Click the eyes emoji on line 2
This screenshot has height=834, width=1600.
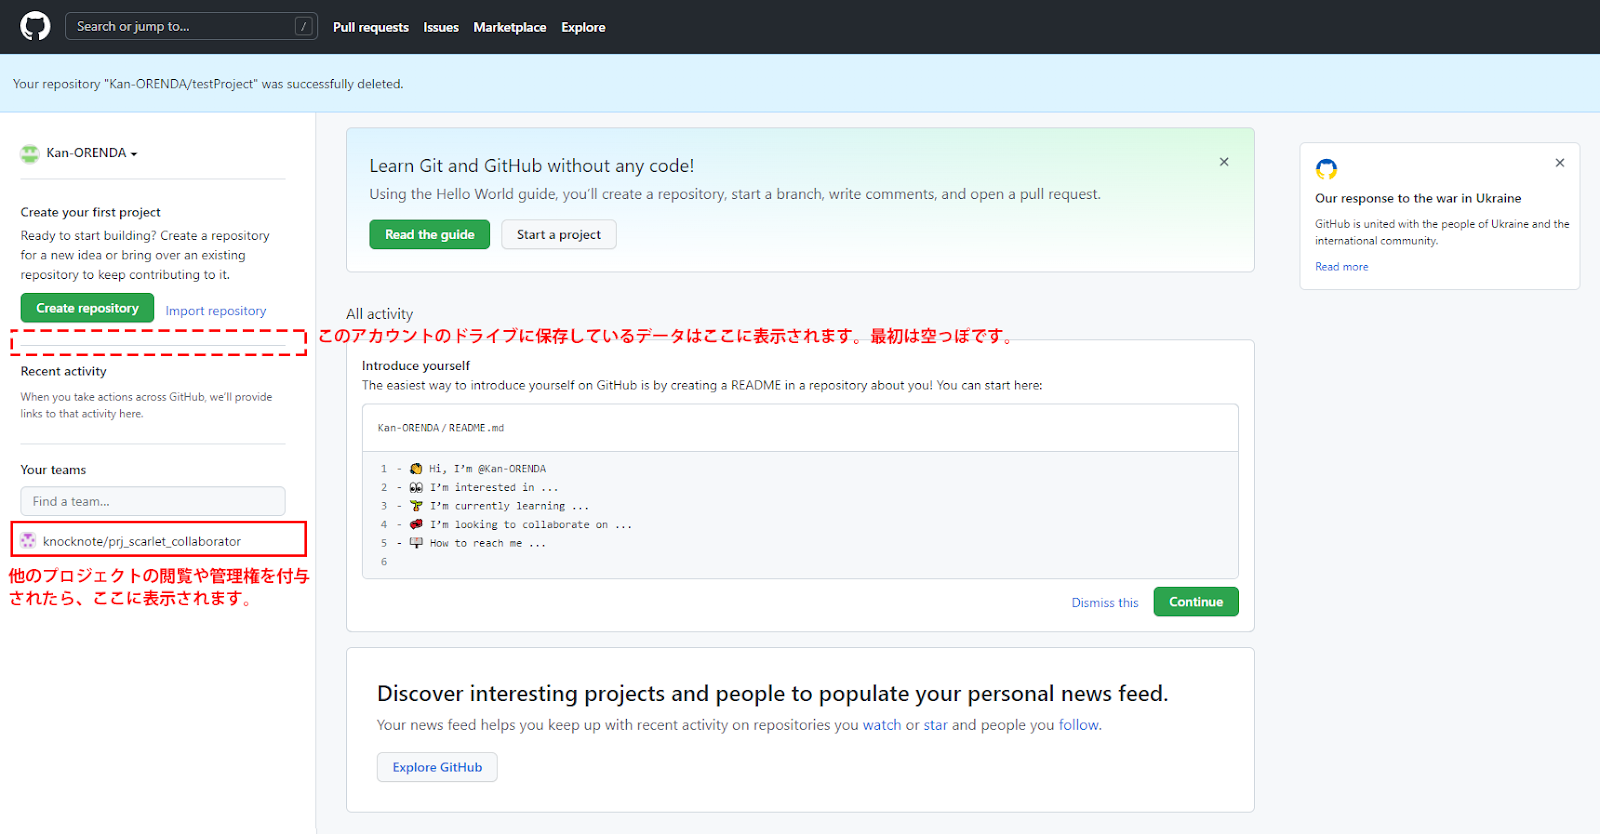point(416,487)
